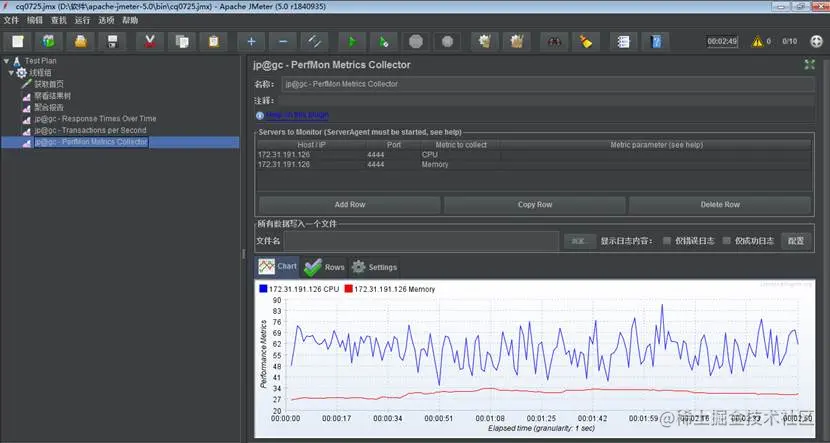Click the Toggle enable/disable toolbar icon
The width and height of the screenshot is (830, 443).
[314, 42]
